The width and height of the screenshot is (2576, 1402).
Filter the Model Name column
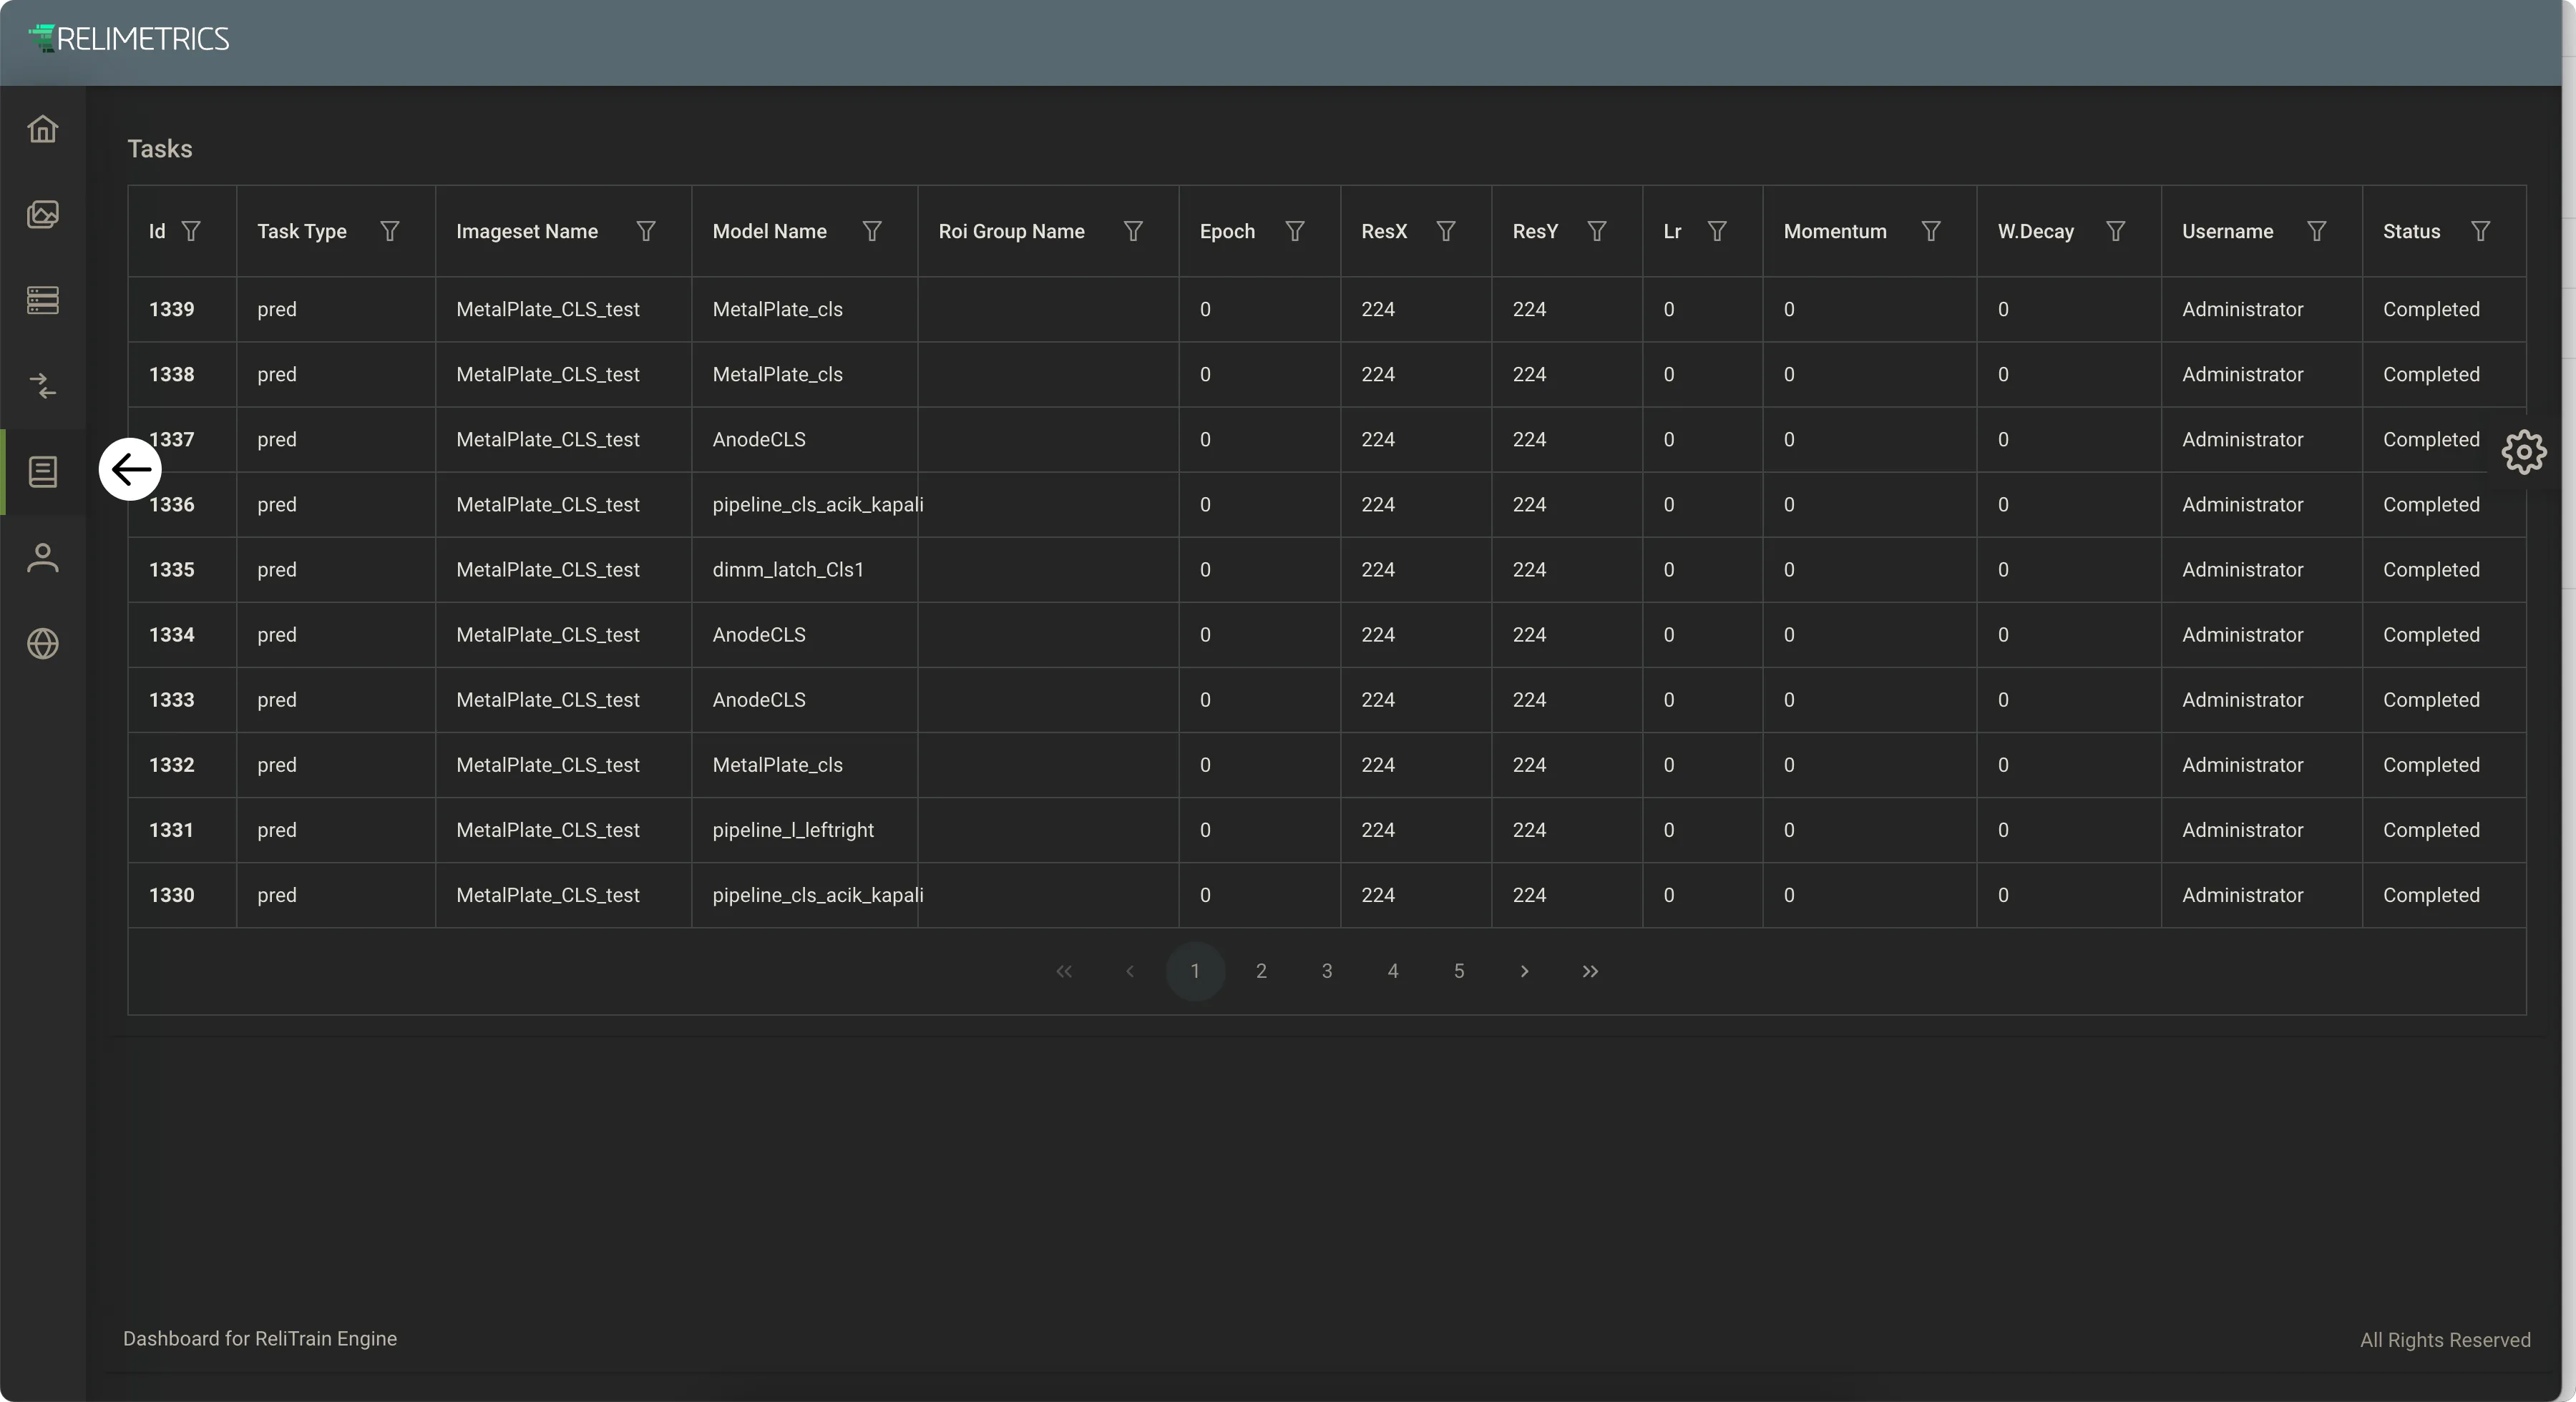click(872, 231)
